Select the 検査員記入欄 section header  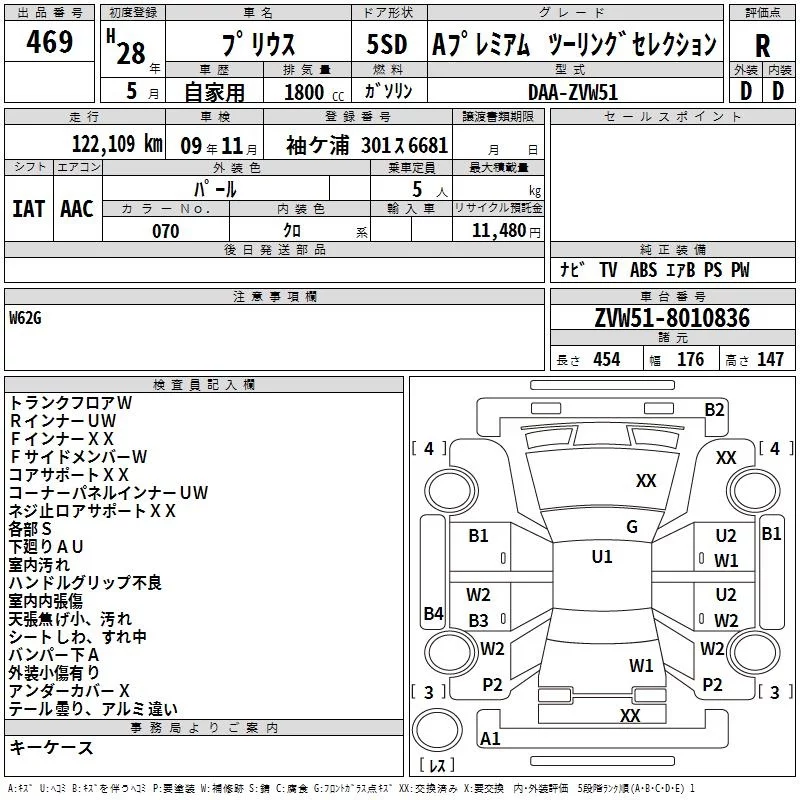click(204, 385)
